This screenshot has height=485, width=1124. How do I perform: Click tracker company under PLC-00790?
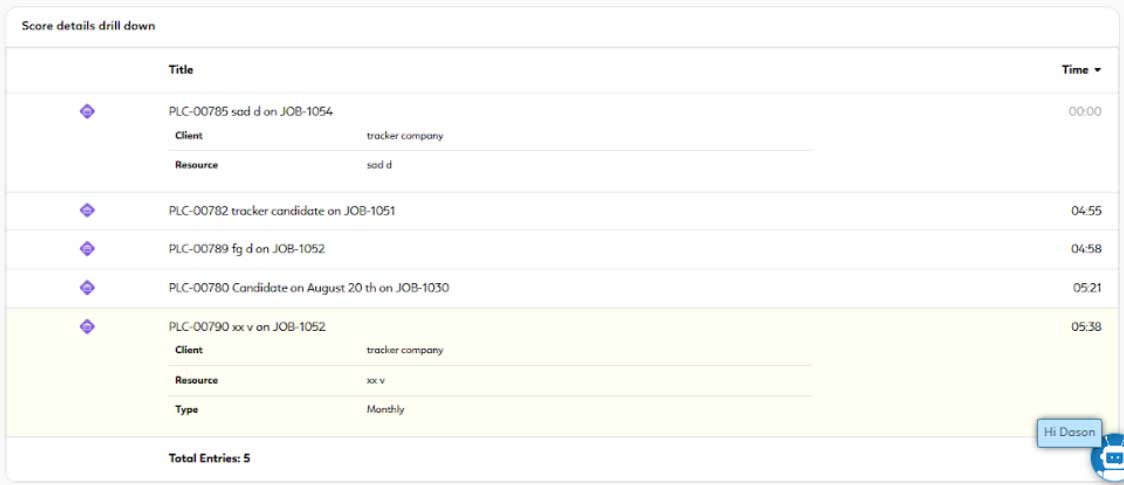click(405, 350)
